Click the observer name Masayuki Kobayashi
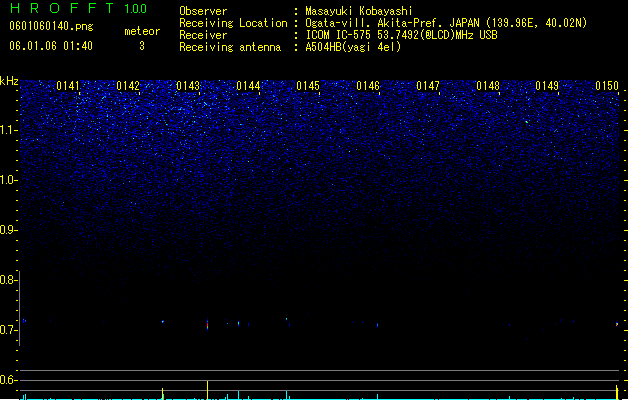 click(359, 11)
